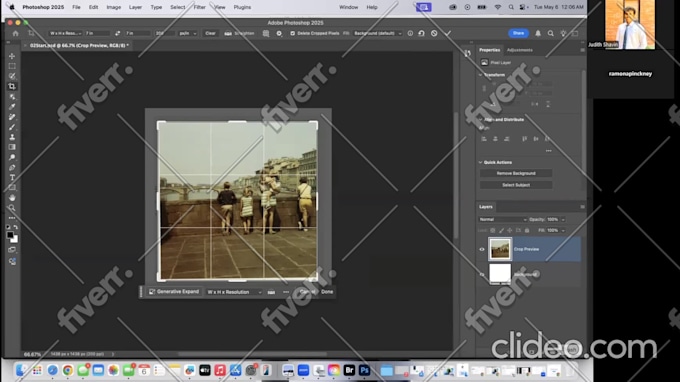Viewport: 680px width, 382px height.
Task: Open the Layer menu
Action: (135, 7)
